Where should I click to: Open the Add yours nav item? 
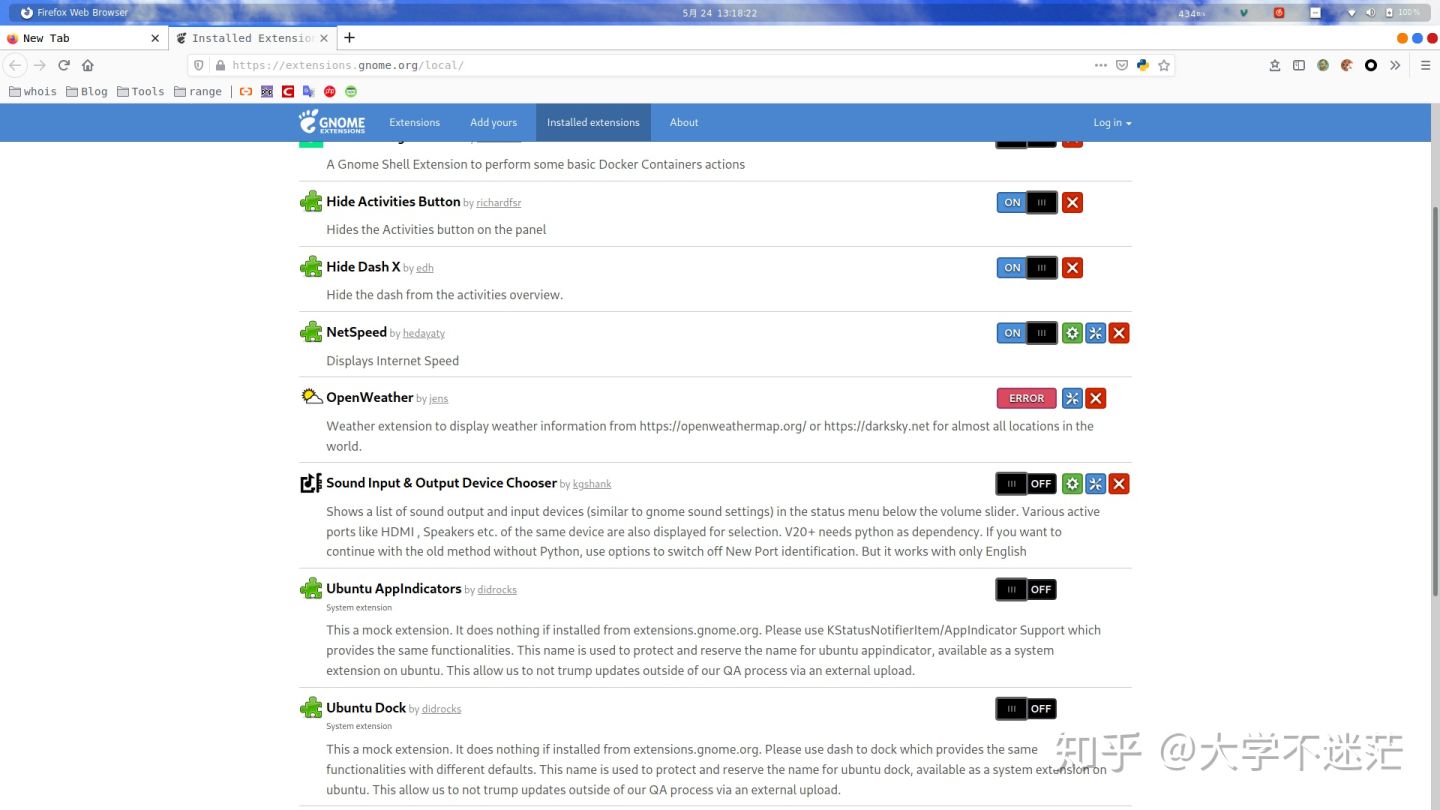coord(494,122)
